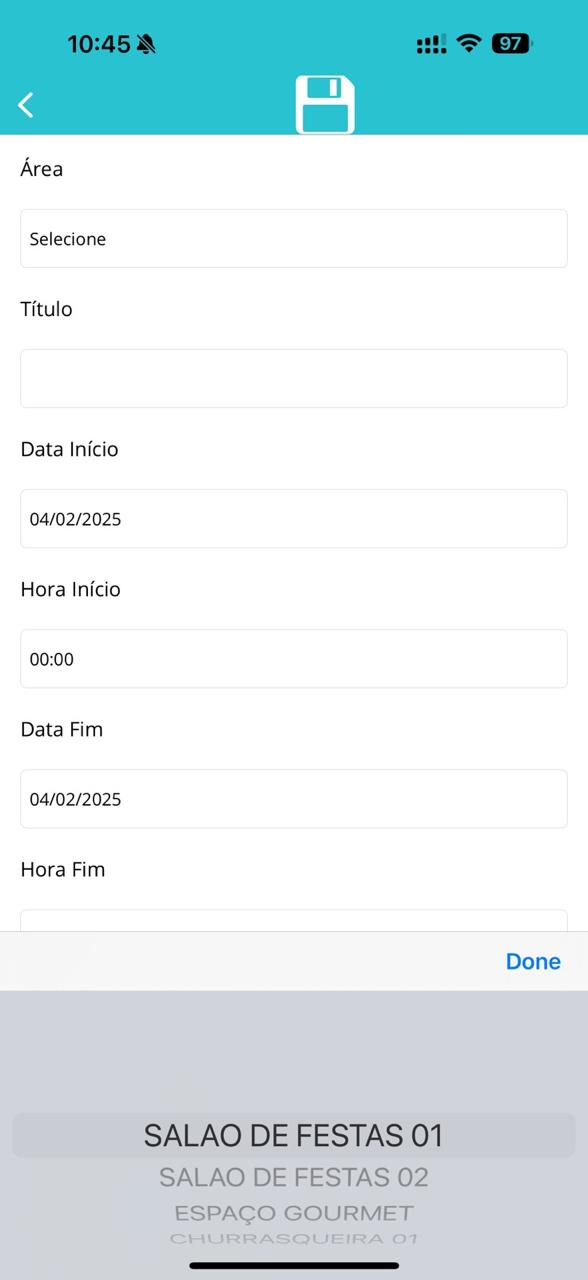Select SALAO DE FESTAS 01 in picker
The height and width of the screenshot is (1280, 588).
(294, 1135)
